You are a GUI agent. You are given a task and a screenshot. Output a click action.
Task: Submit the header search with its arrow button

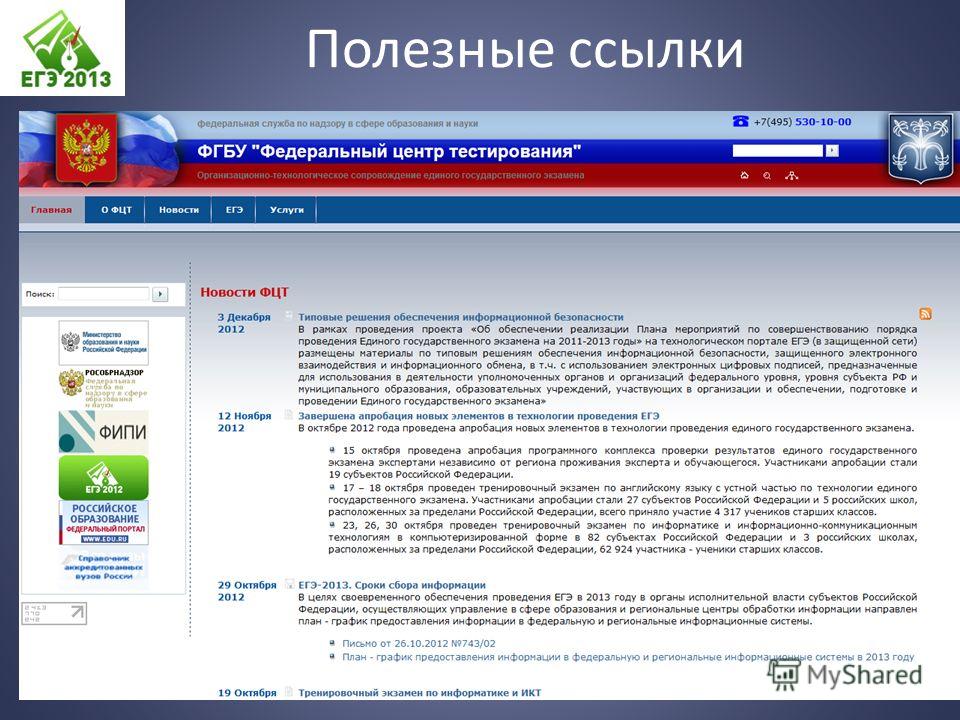coord(831,151)
